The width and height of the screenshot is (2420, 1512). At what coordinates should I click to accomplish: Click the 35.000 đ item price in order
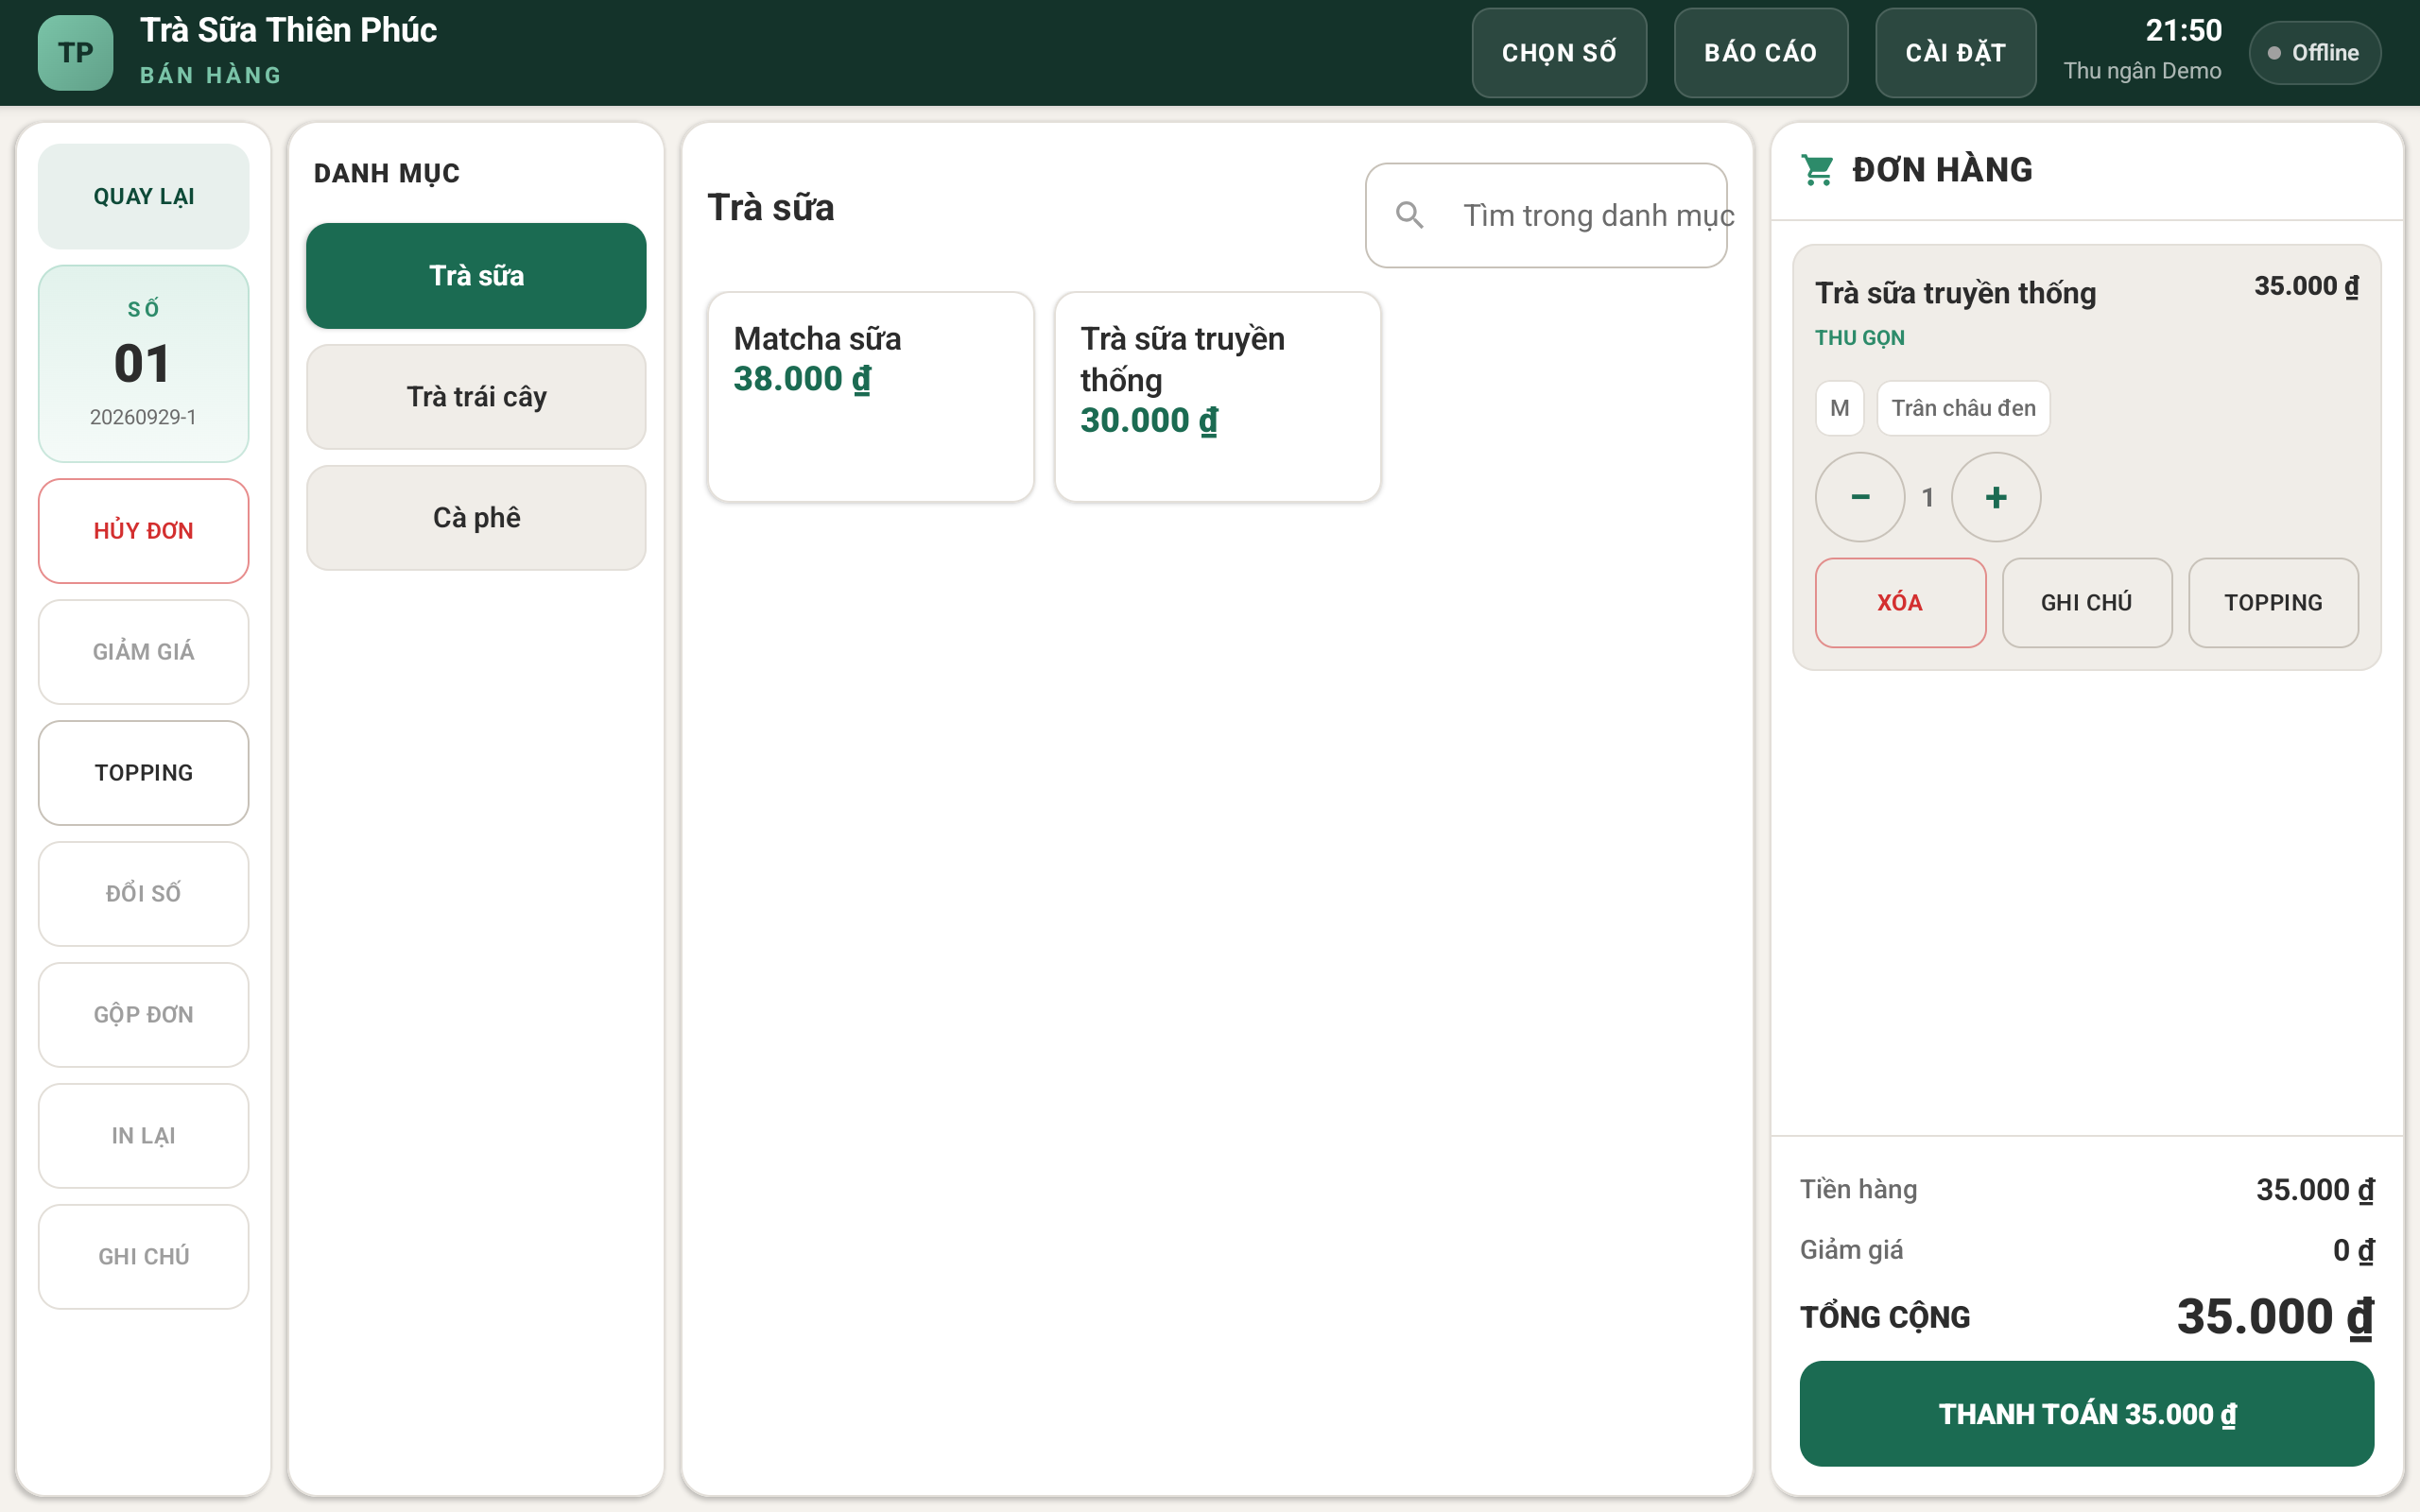click(2306, 286)
